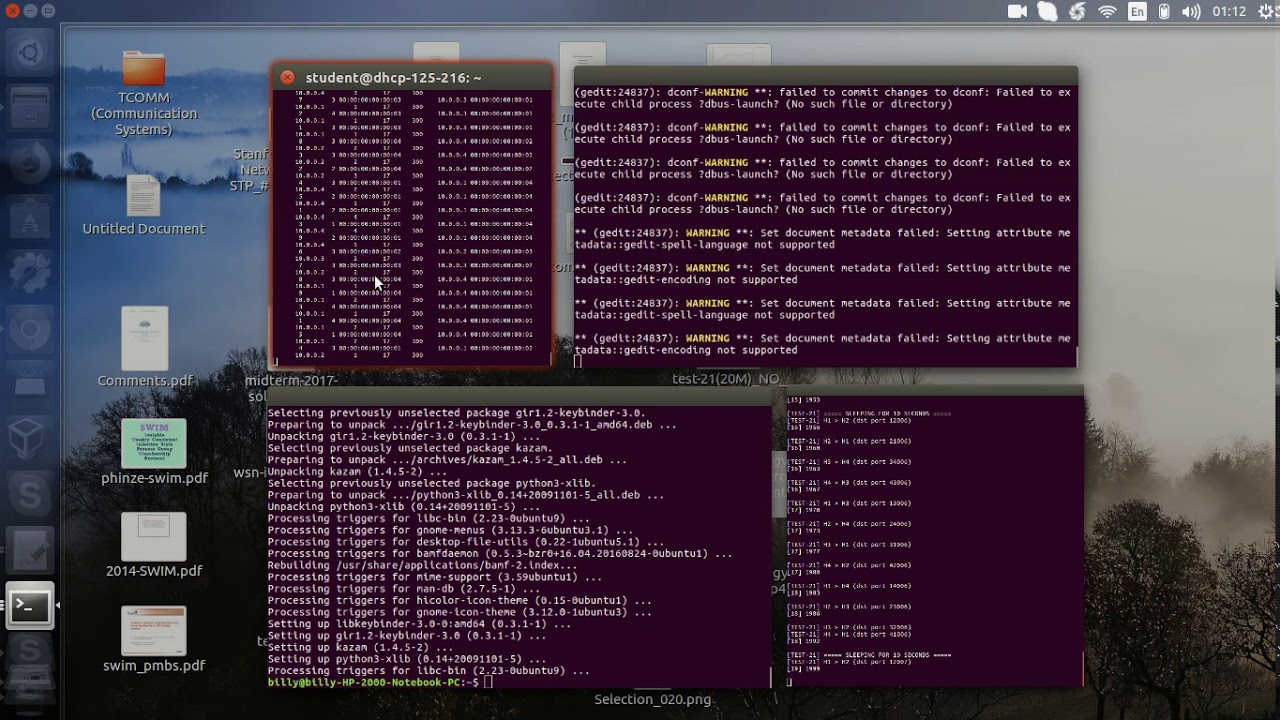Select the Comments.pdf desktop file
1280x720 pixels.
[145, 347]
